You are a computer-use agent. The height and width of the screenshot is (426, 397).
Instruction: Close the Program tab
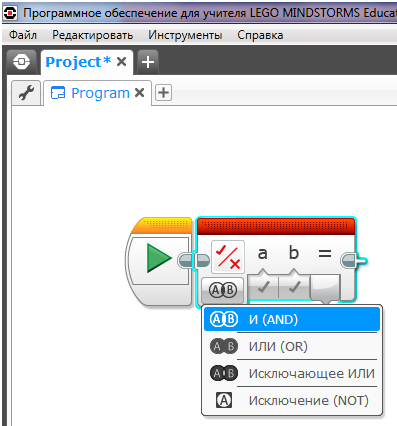pos(140,93)
